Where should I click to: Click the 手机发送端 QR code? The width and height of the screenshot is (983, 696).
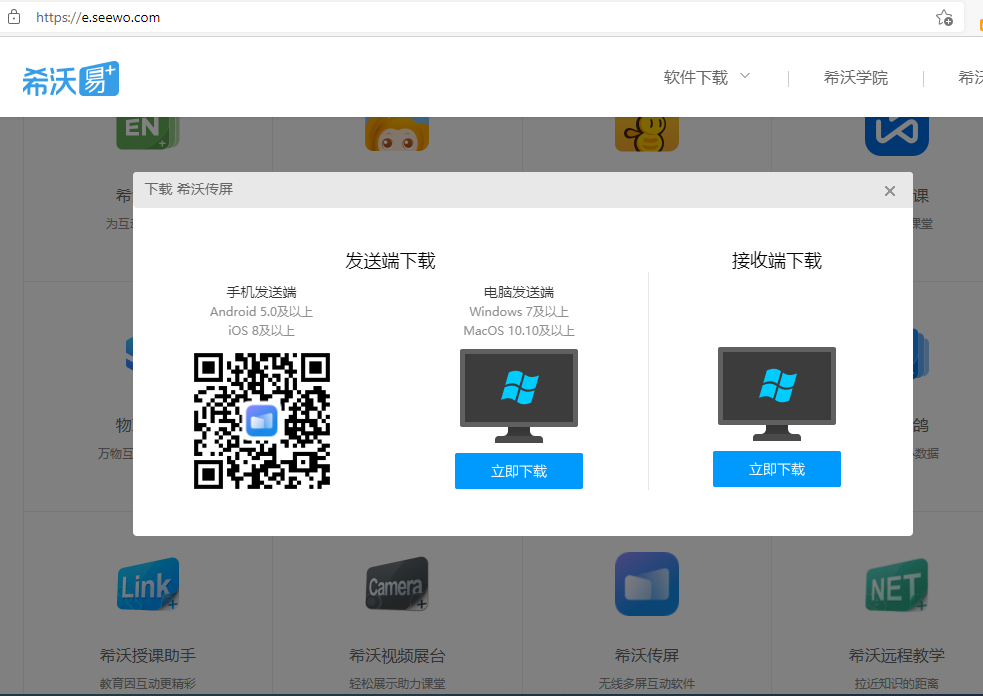(262, 421)
